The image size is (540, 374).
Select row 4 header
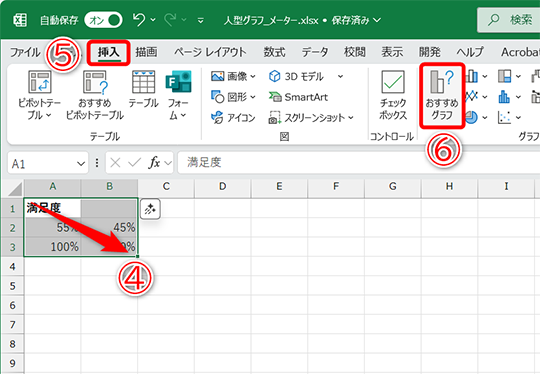click(x=12, y=266)
